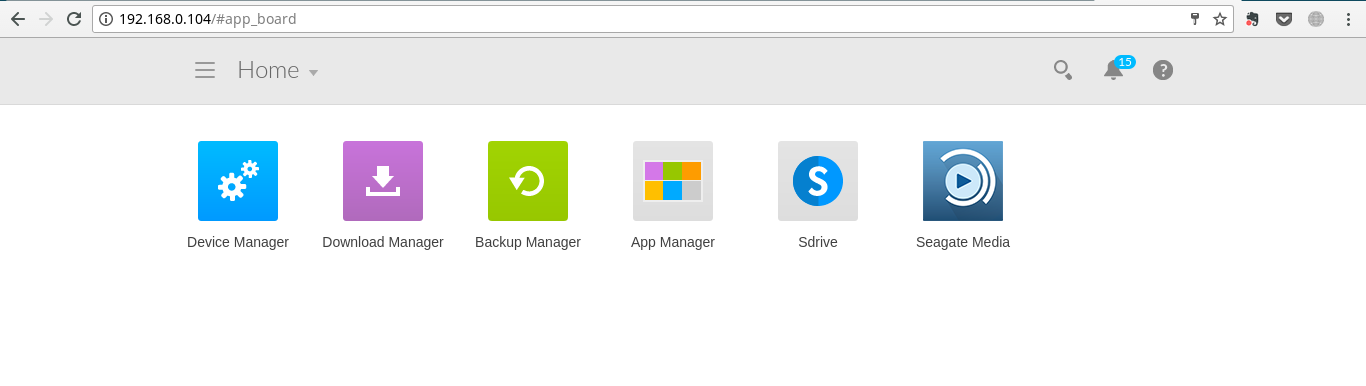The height and width of the screenshot is (386, 1366).
Task: Open the Chrome three-dot menu
Action: [1348, 19]
